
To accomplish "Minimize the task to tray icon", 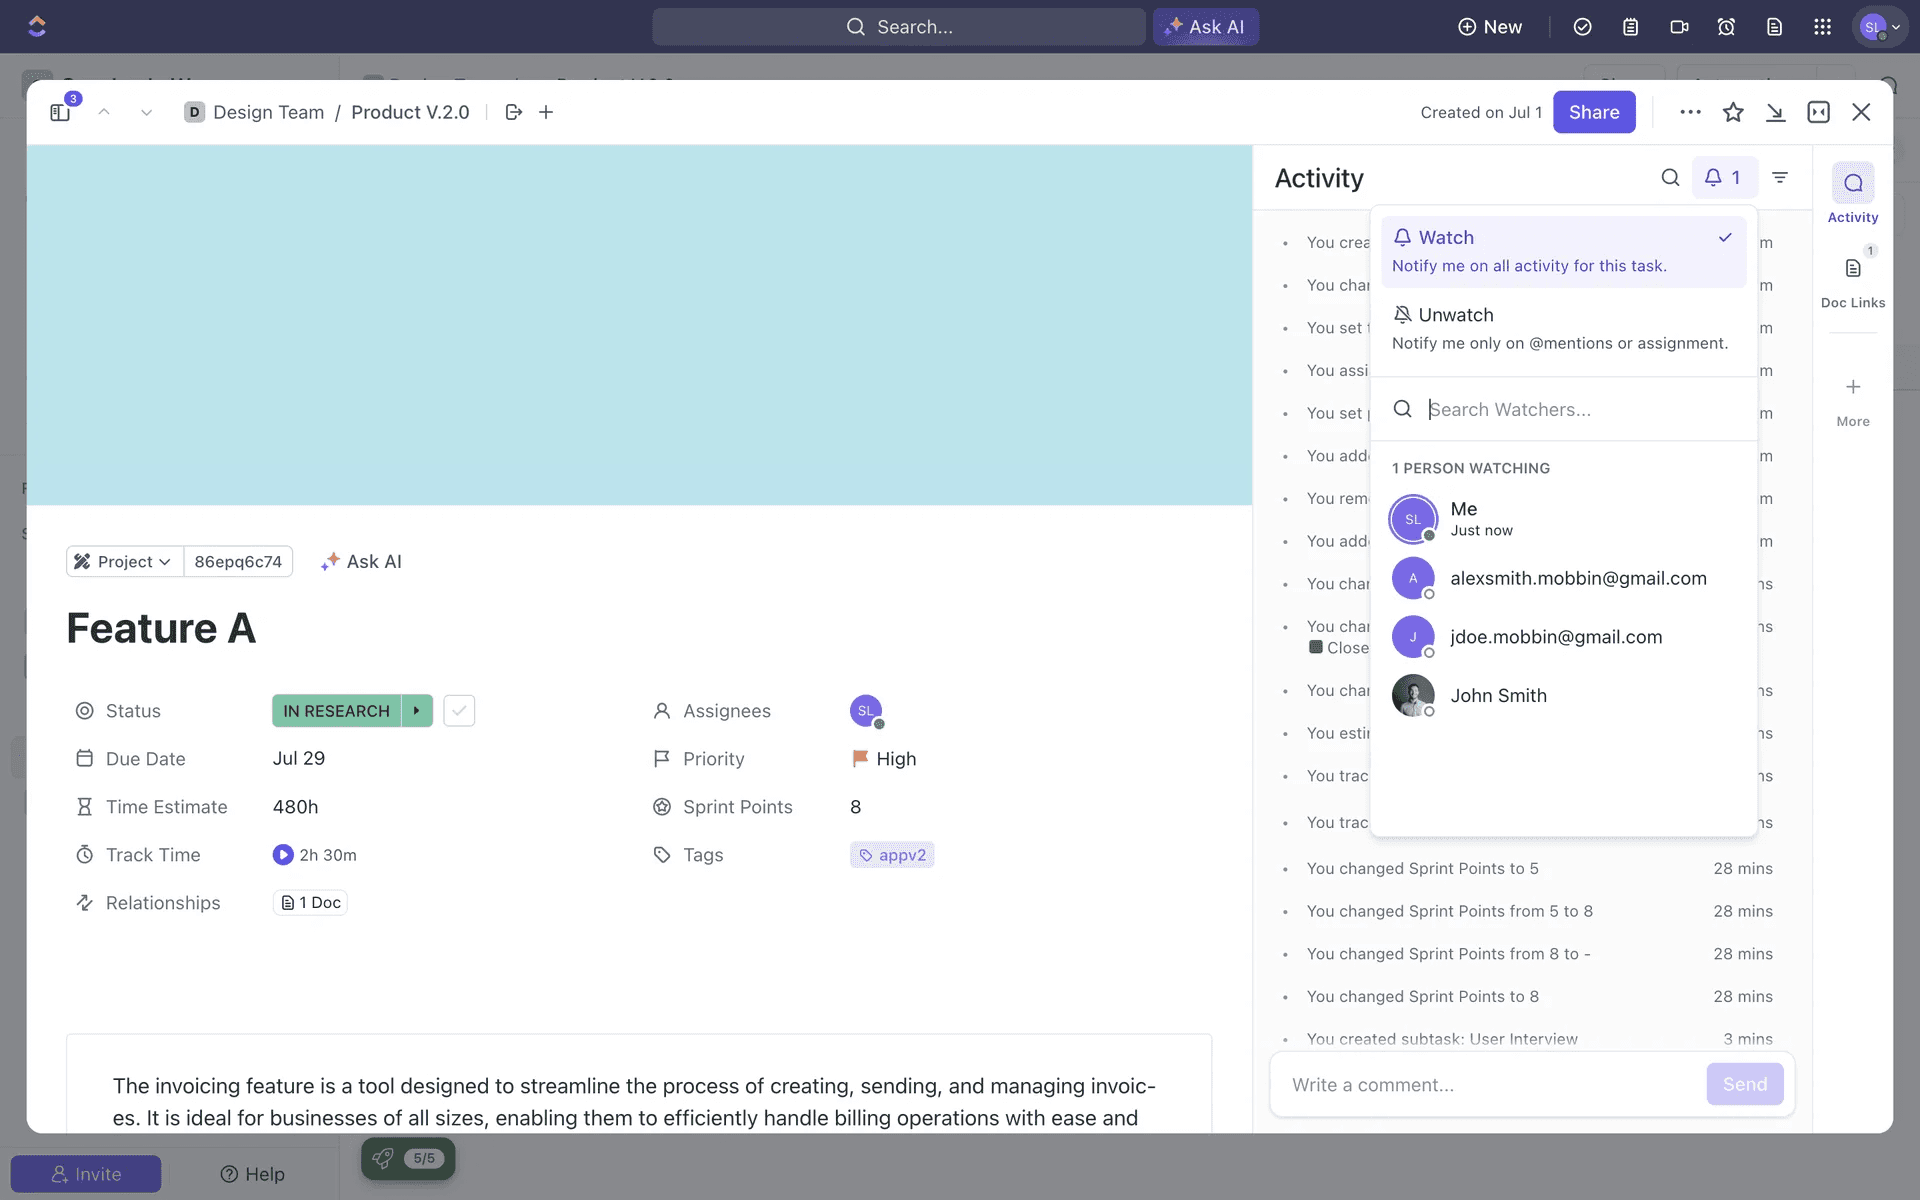I will (x=1775, y=112).
